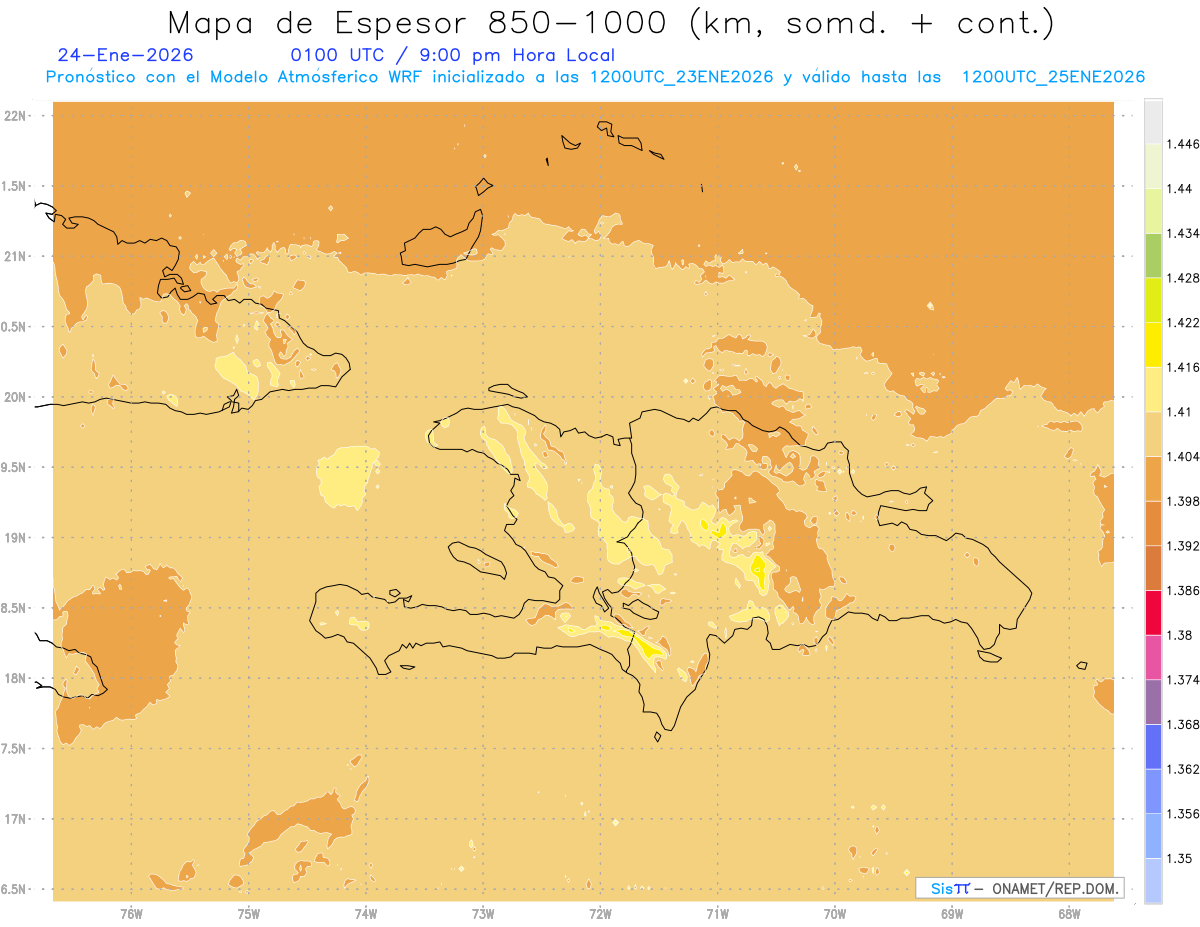This screenshot has width=1200, height=927.
Task: Click the colorbar value '1.35'
Action: coord(1179,858)
